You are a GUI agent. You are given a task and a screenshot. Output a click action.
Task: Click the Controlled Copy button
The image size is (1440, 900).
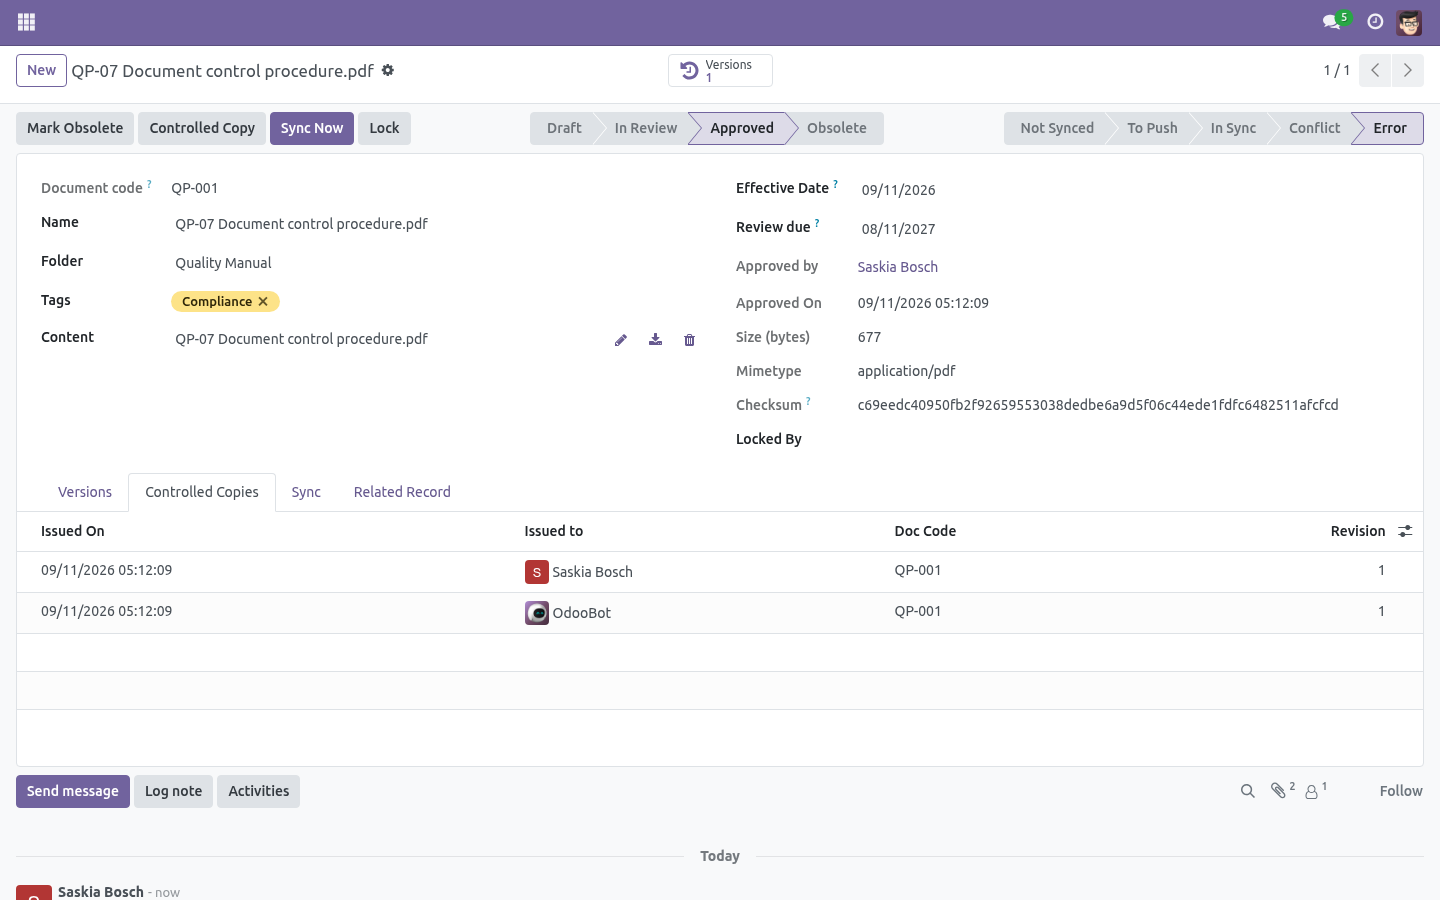(x=202, y=128)
